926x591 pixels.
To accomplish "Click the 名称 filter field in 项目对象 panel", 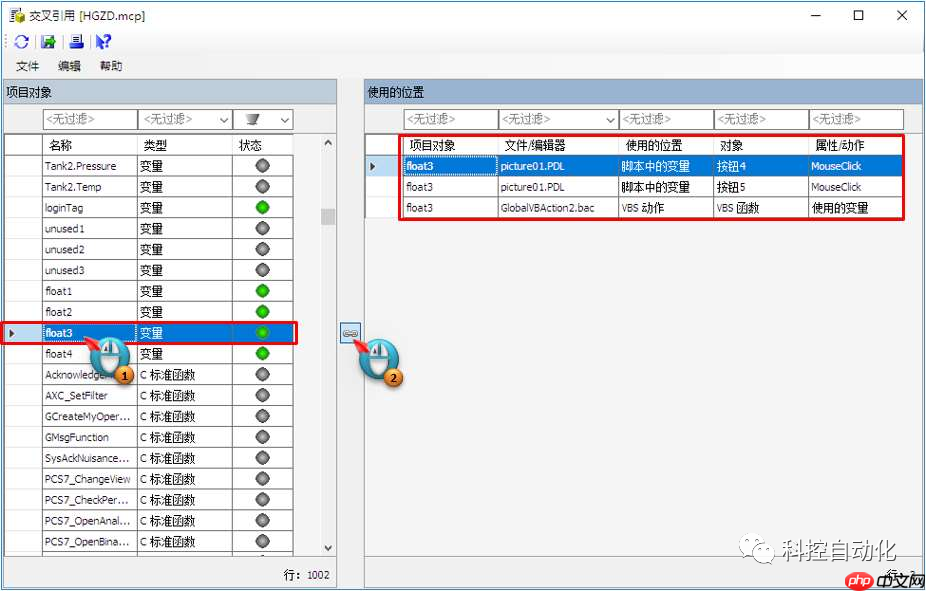I will [x=90, y=119].
